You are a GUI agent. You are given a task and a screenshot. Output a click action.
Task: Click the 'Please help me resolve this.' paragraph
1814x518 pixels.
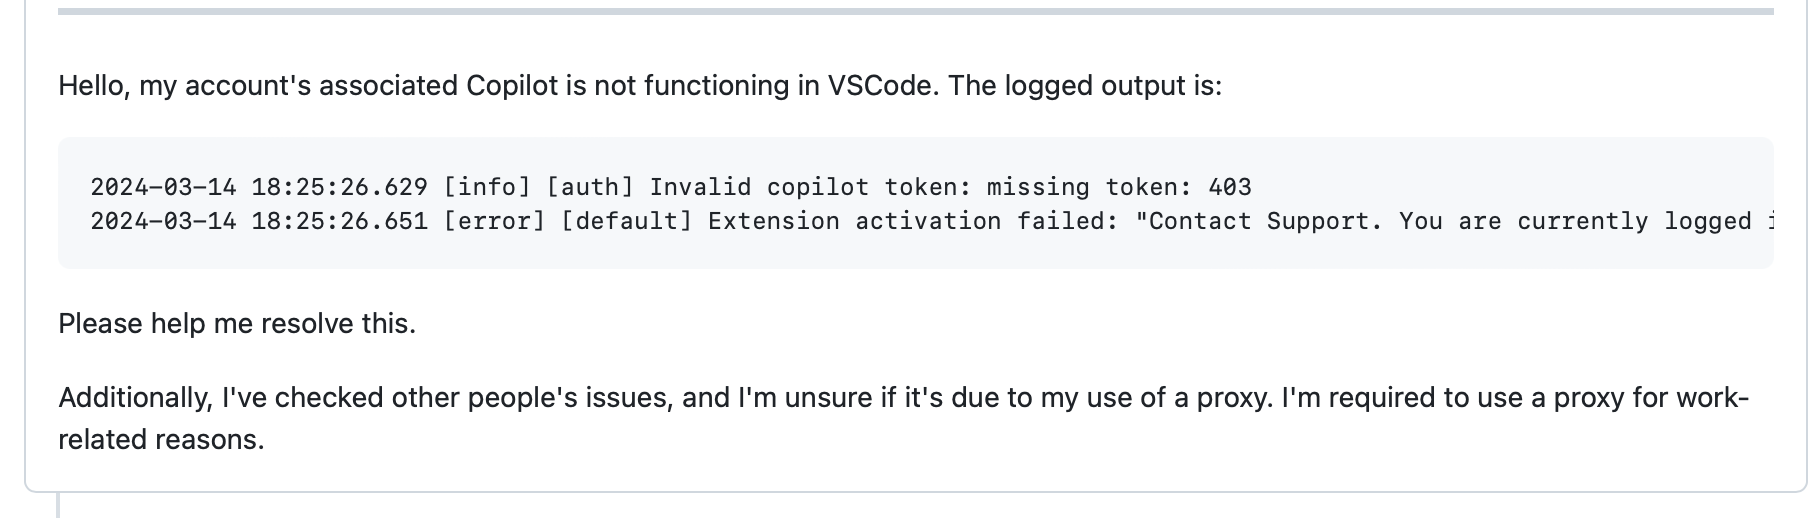(x=237, y=324)
